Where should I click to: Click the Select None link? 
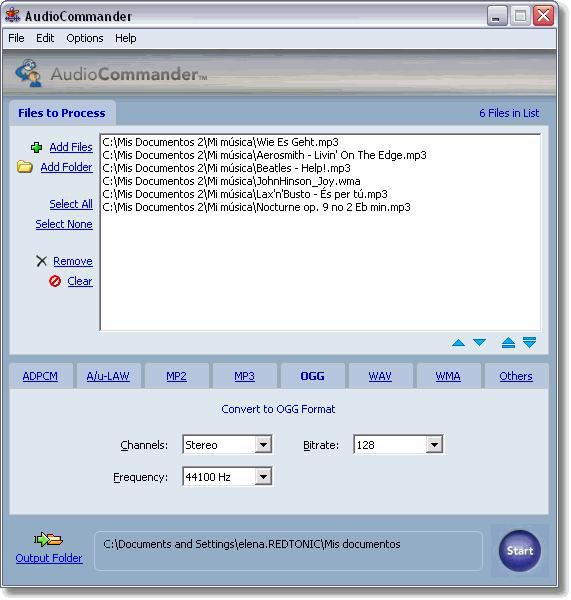click(x=64, y=224)
